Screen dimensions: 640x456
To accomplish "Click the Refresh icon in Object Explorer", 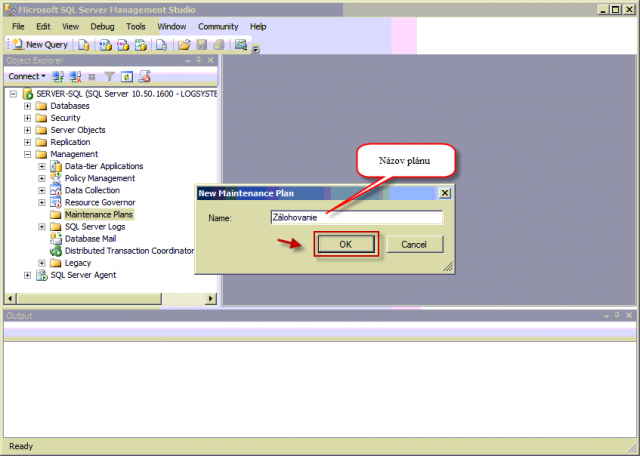I will pyautogui.click(x=127, y=76).
